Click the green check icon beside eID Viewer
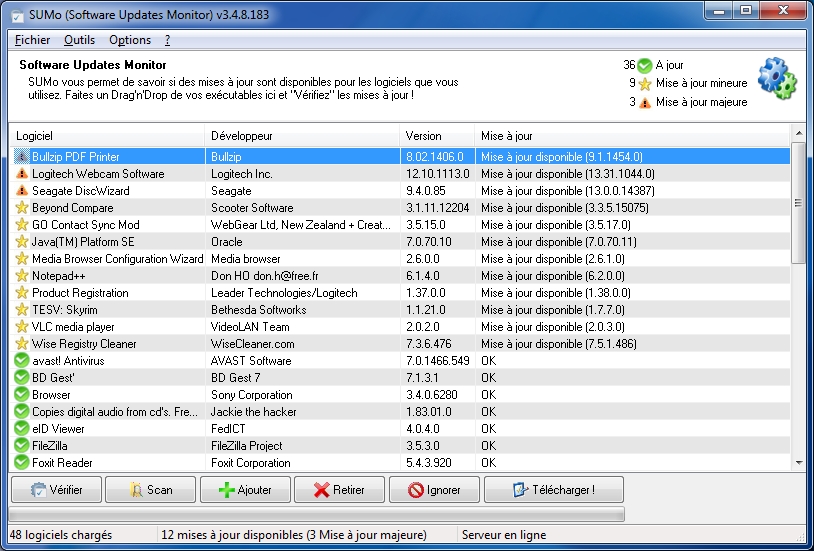 (x=21, y=428)
